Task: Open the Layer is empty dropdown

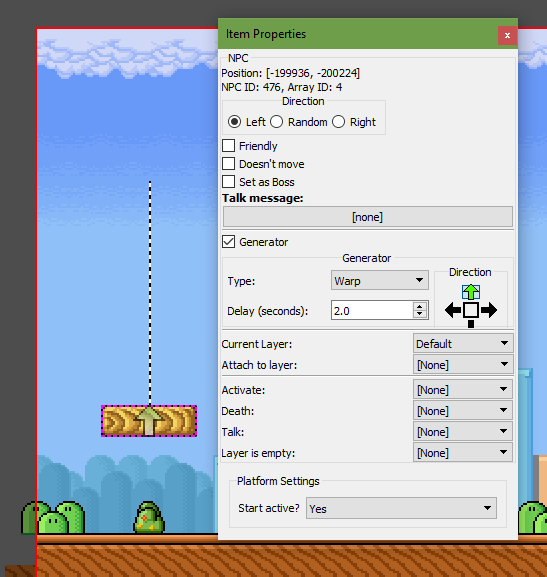Action: (x=463, y=453)
